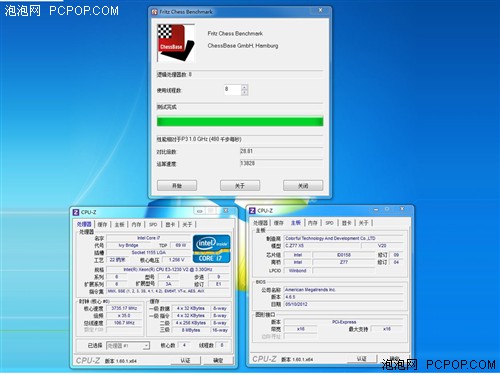500x375 pixels.
Task: Click the chipset ID value ID0158
Action: coord(344,255)
